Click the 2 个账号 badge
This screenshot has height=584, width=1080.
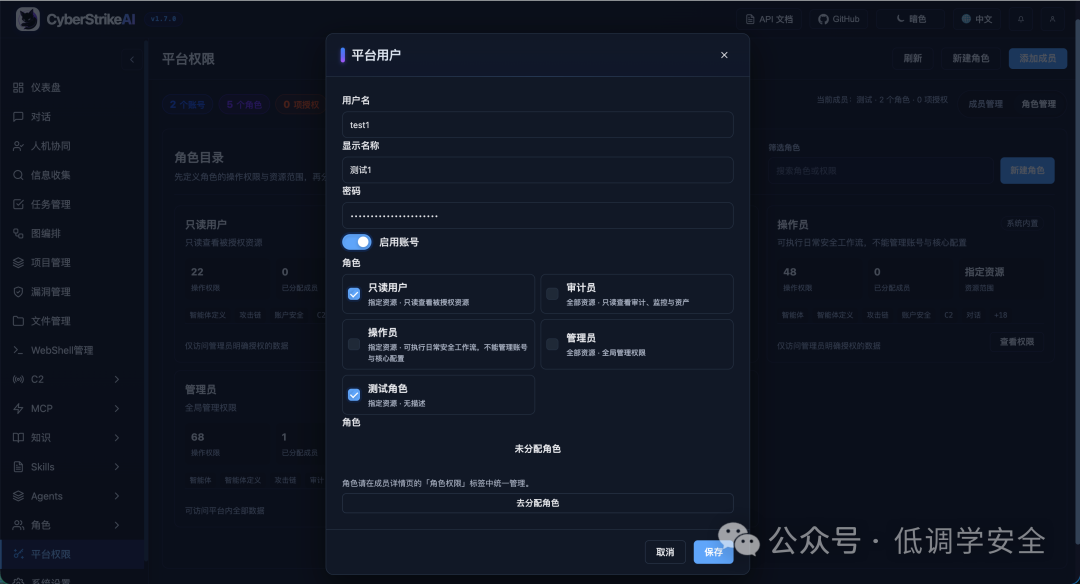tap(187, 105)
